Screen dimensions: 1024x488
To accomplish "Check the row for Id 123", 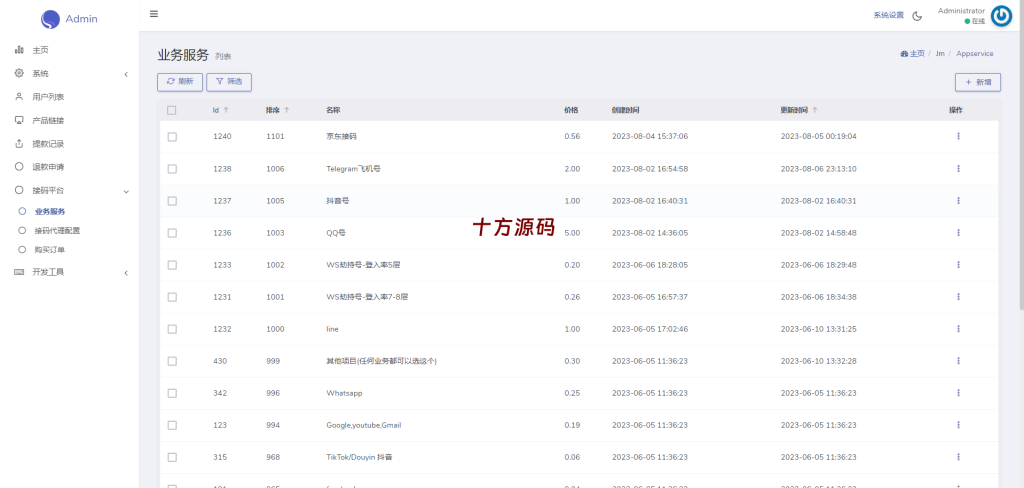I will [x=172, y=425].
